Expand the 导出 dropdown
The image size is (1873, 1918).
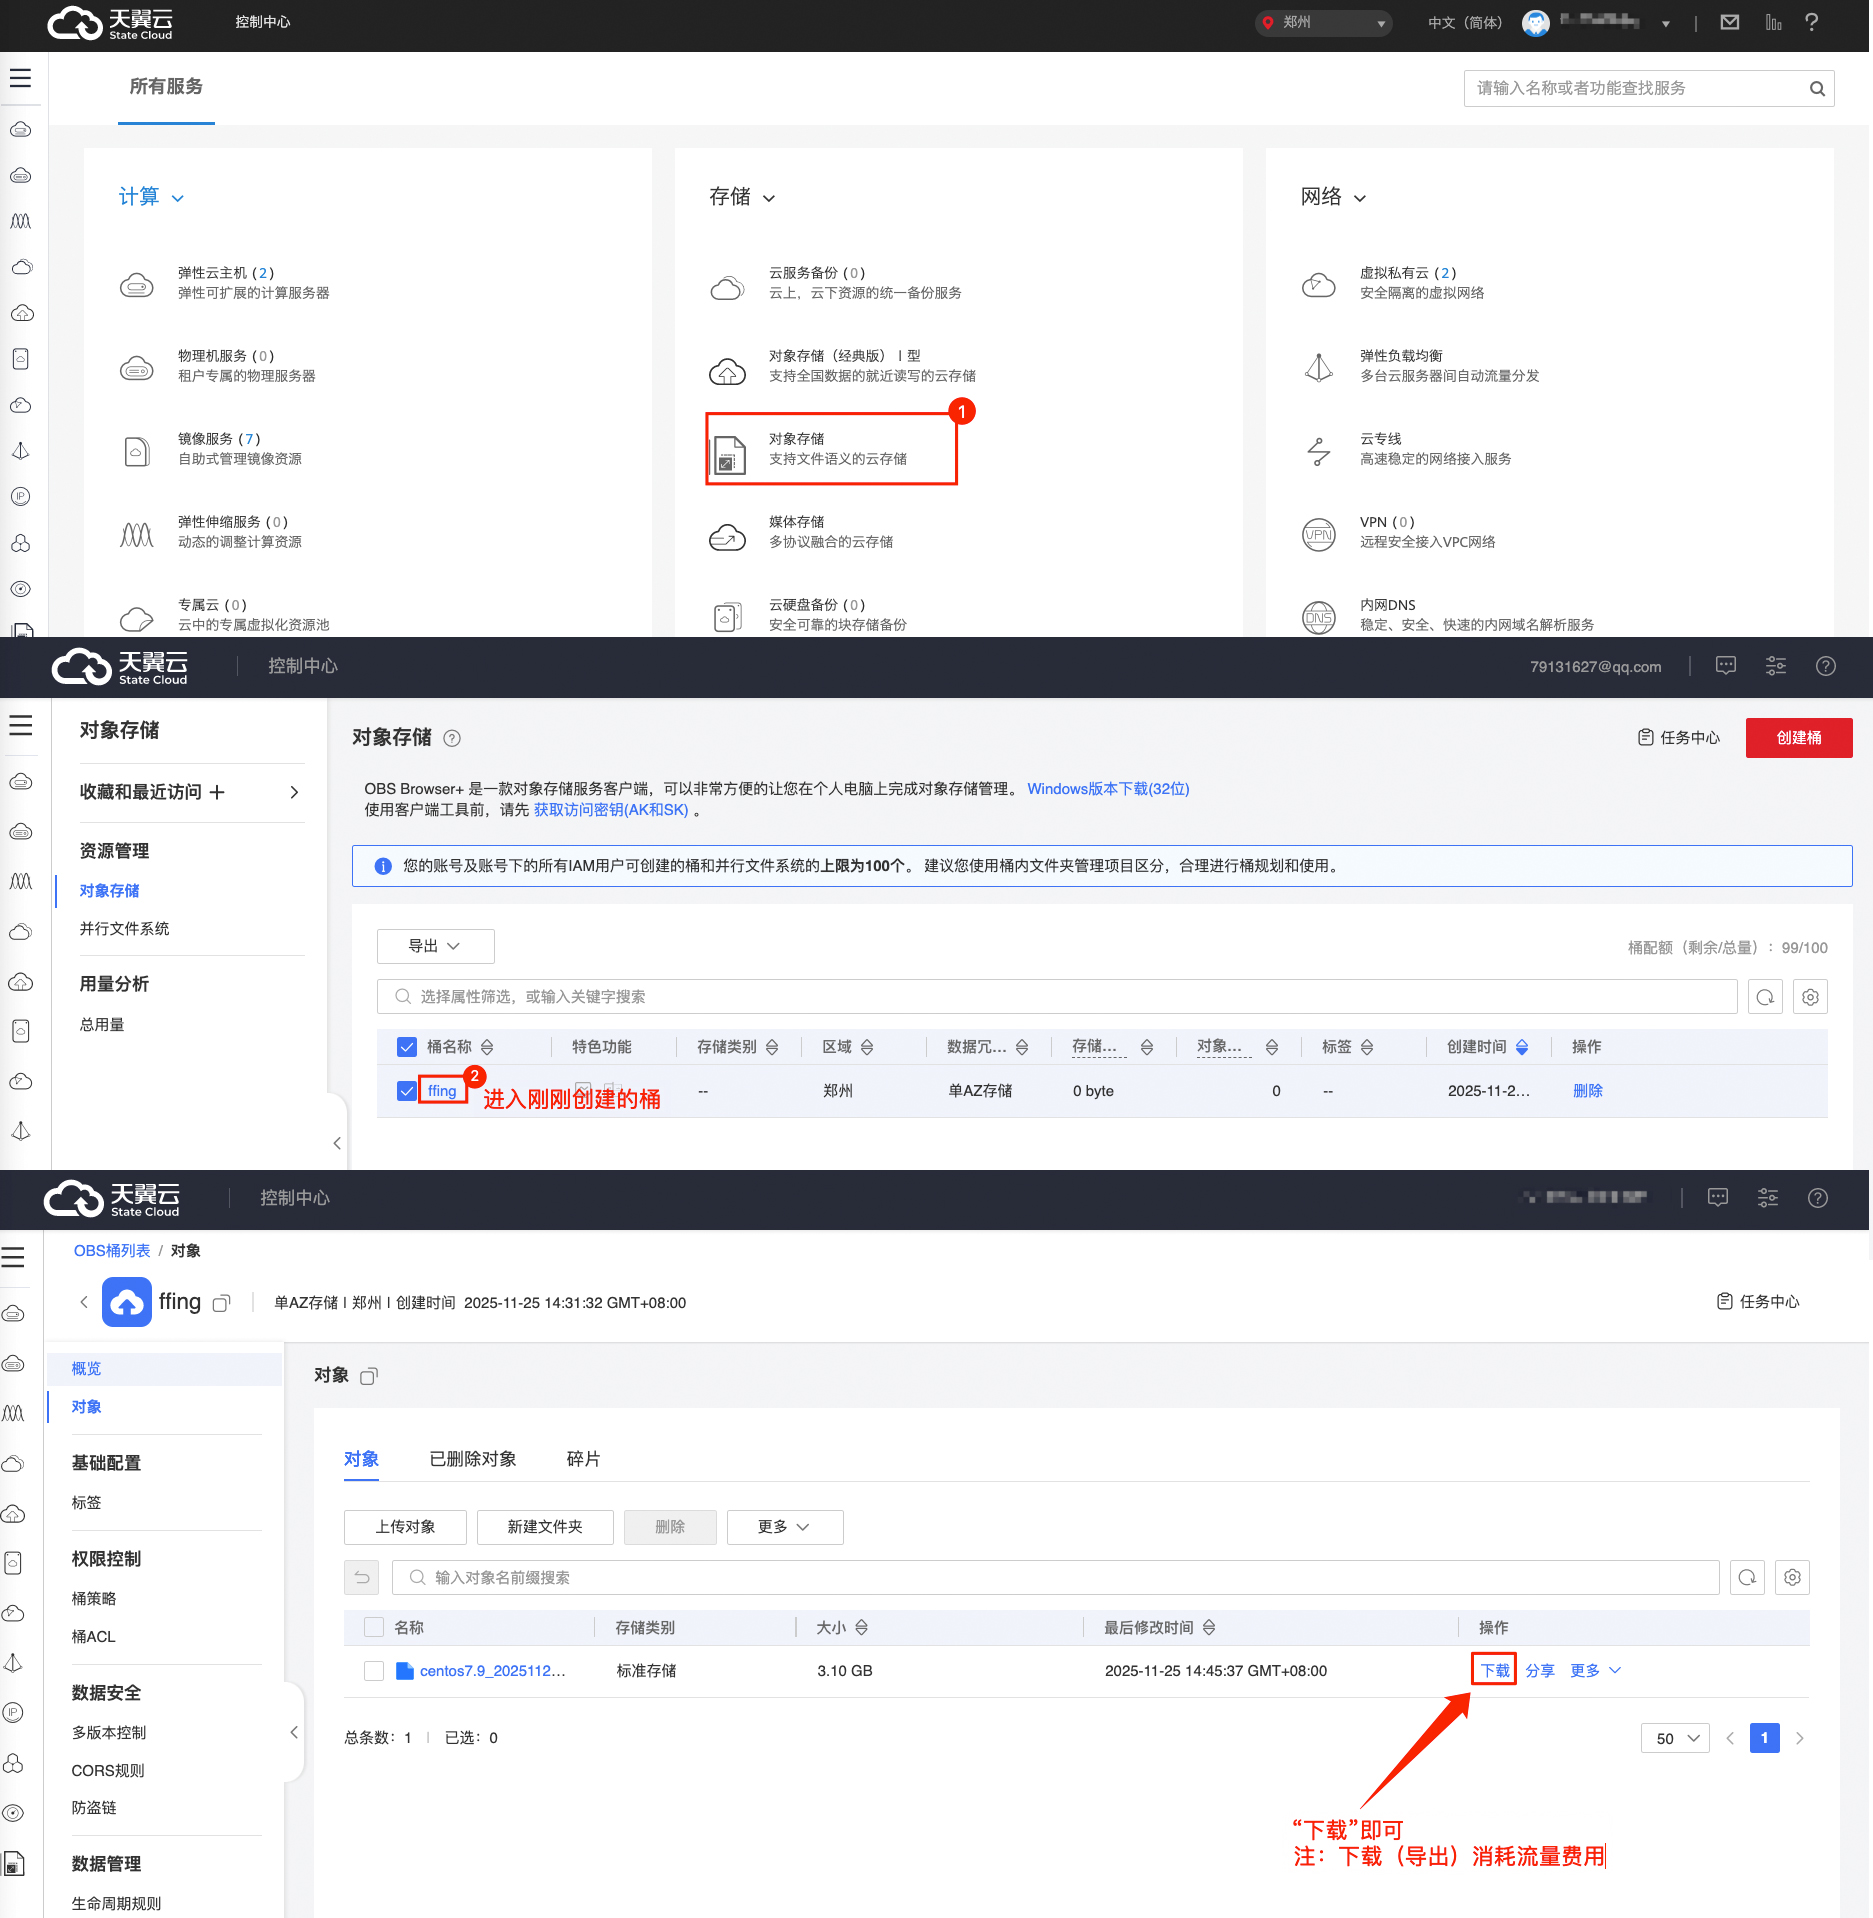[x=435, y=946]
